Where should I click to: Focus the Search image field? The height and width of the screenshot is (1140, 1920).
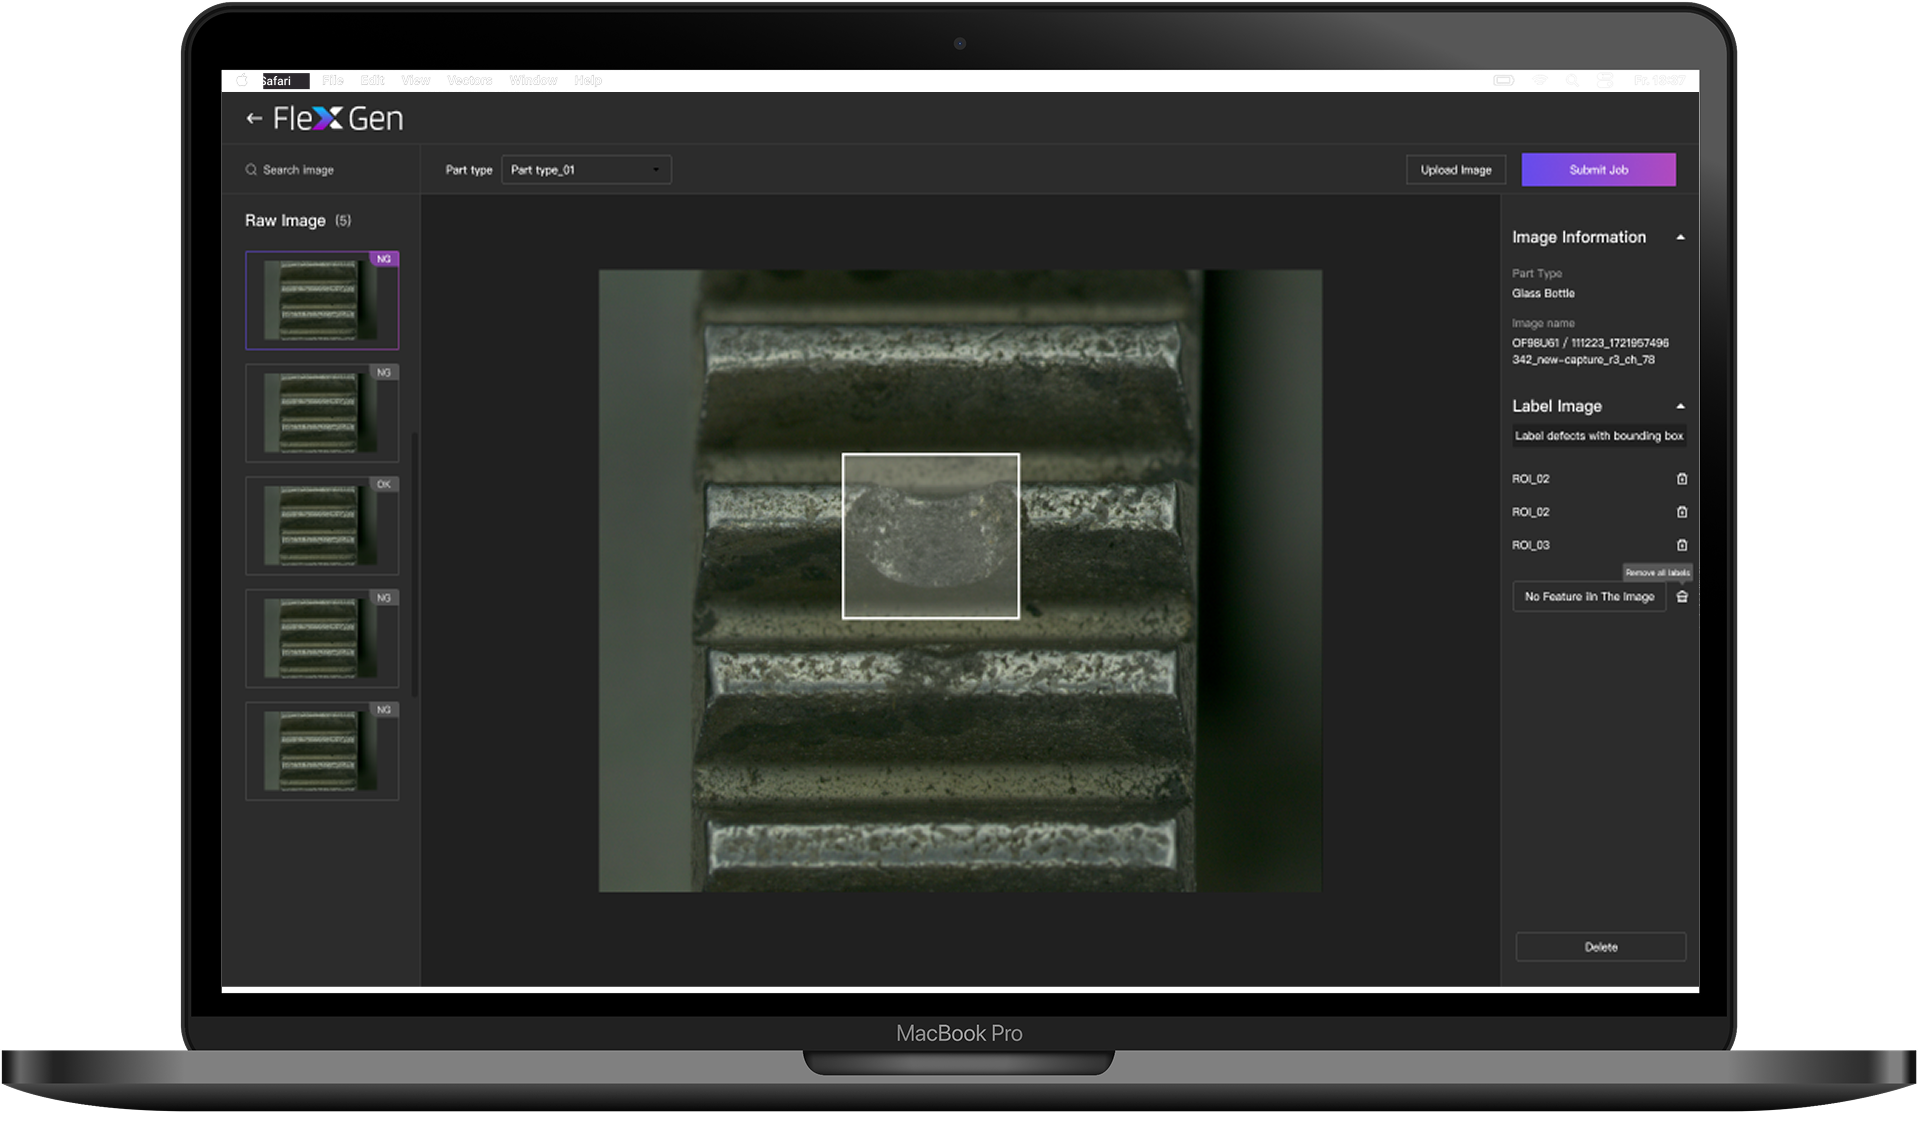click(320, 170)
